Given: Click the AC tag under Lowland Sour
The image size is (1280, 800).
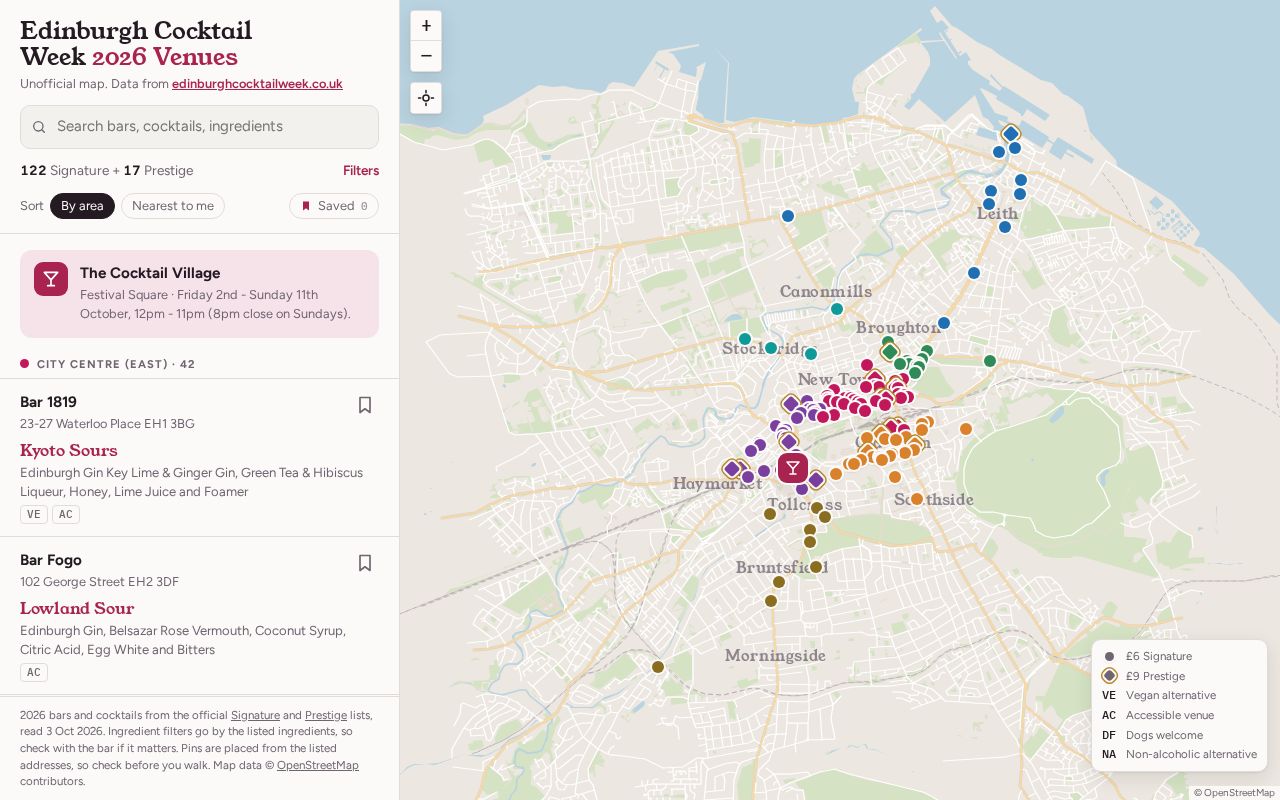Looking at the screenshot, I should [34, 672].
